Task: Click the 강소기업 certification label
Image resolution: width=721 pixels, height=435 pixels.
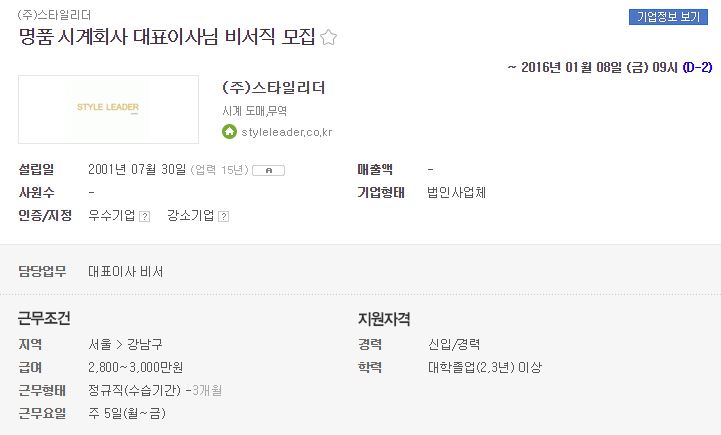Action: coord(191,215)
